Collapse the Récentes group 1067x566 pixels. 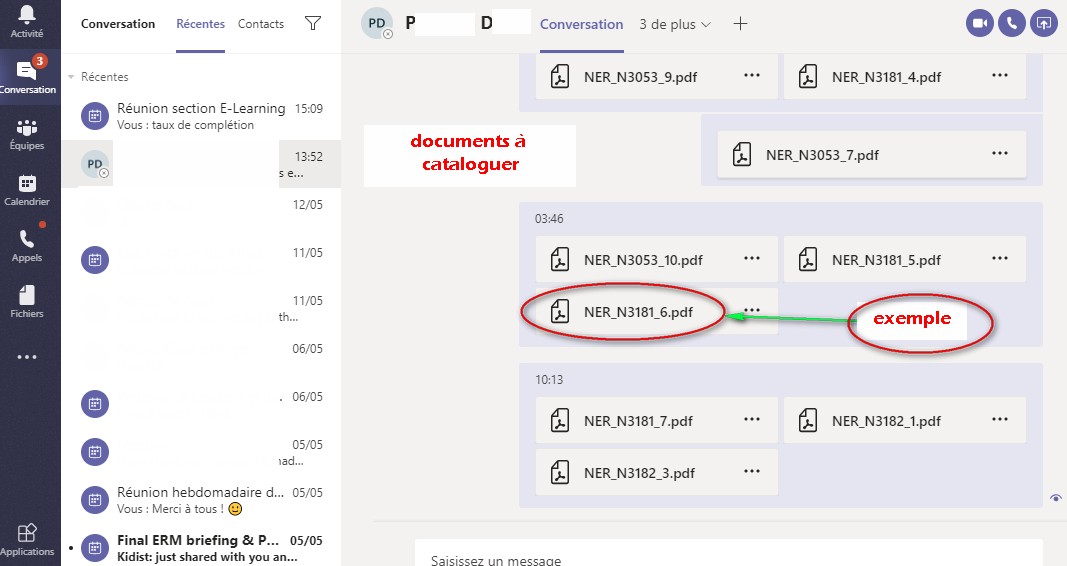71,77
